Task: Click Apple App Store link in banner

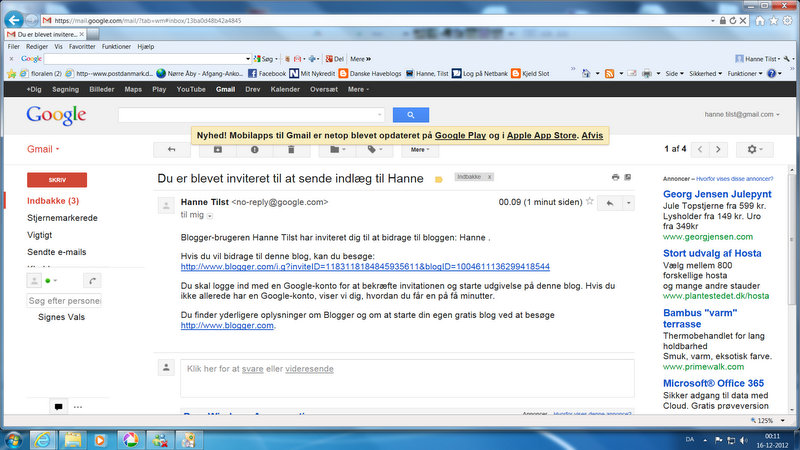Action: point(541,135)
